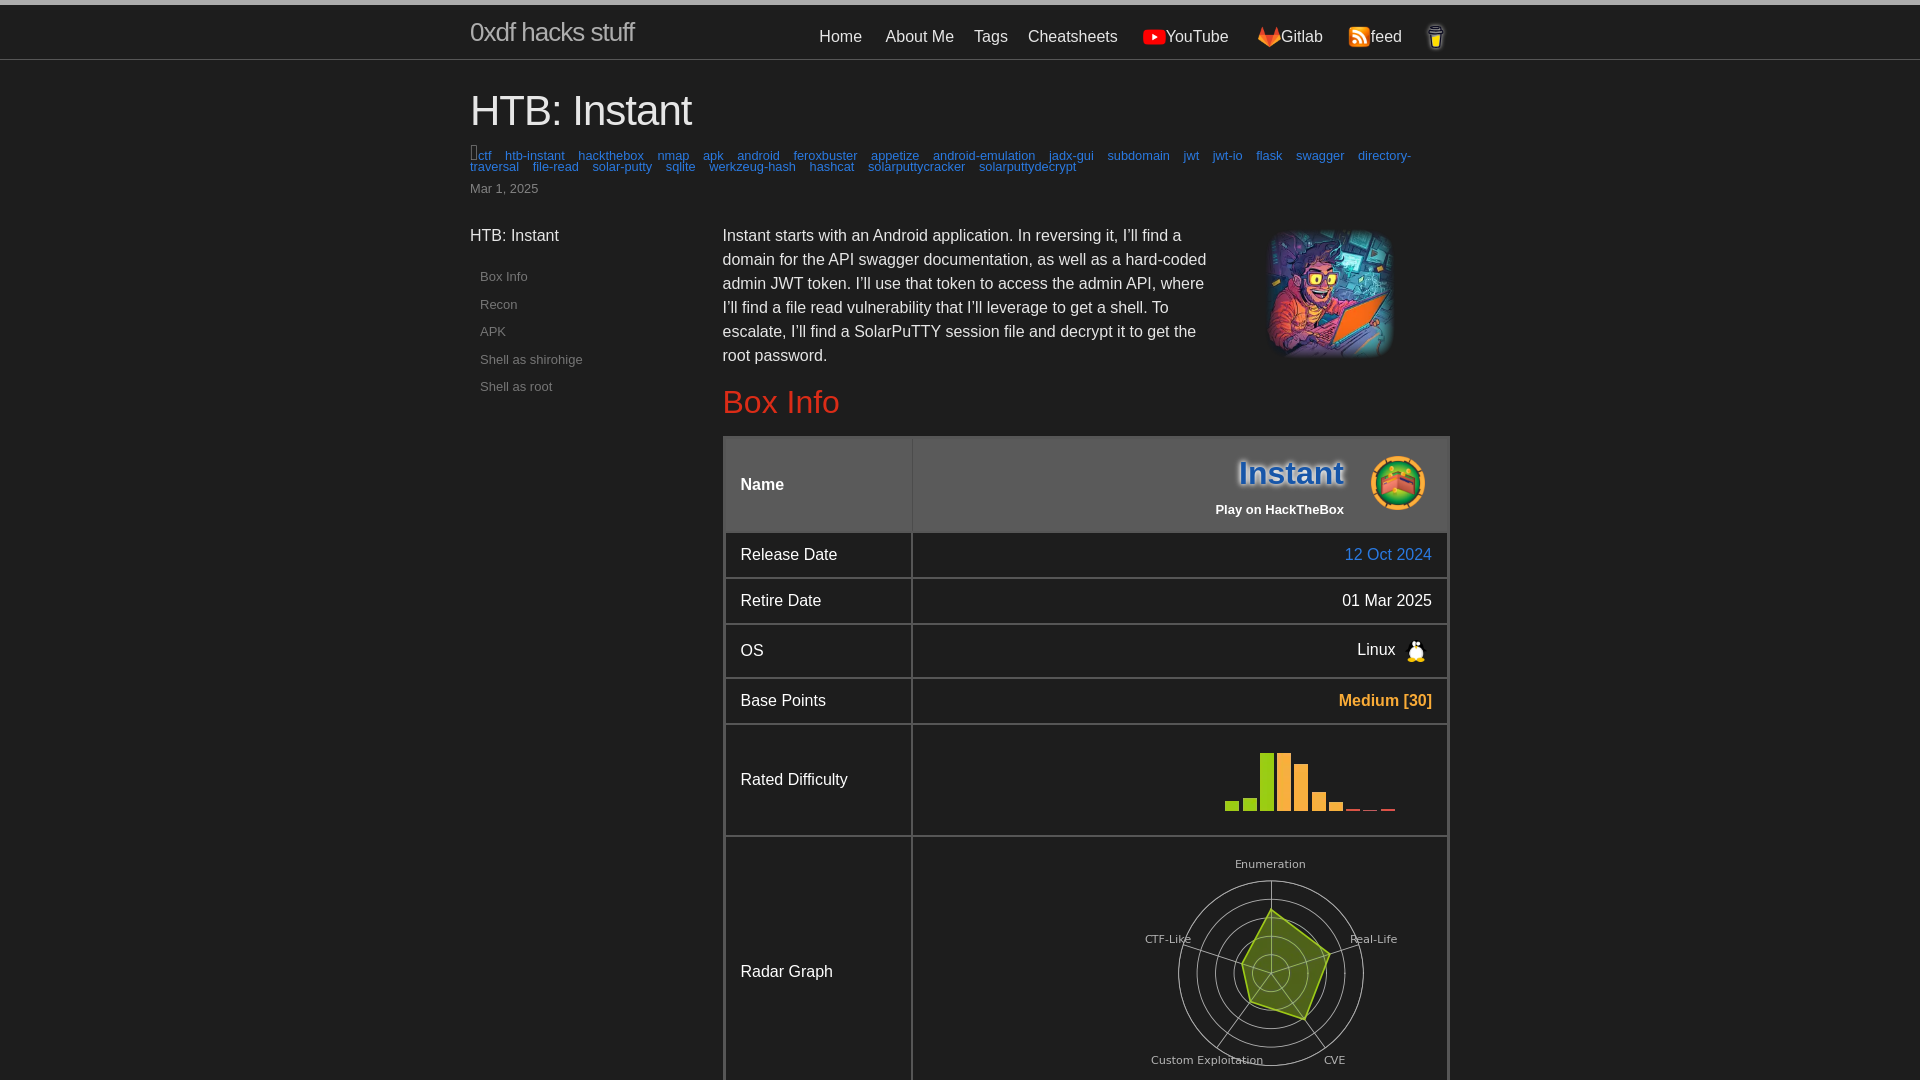Open the werkzeug-hash tag

coord(752,167)
